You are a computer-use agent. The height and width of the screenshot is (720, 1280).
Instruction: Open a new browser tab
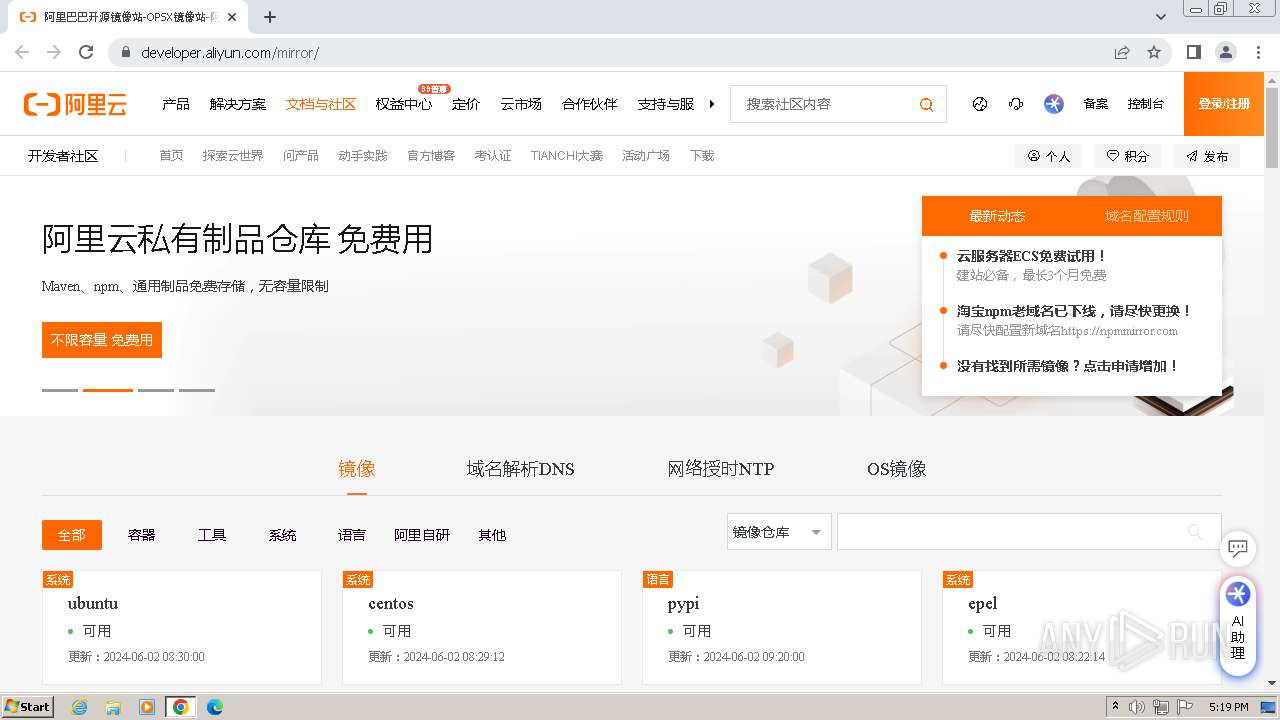270,17
